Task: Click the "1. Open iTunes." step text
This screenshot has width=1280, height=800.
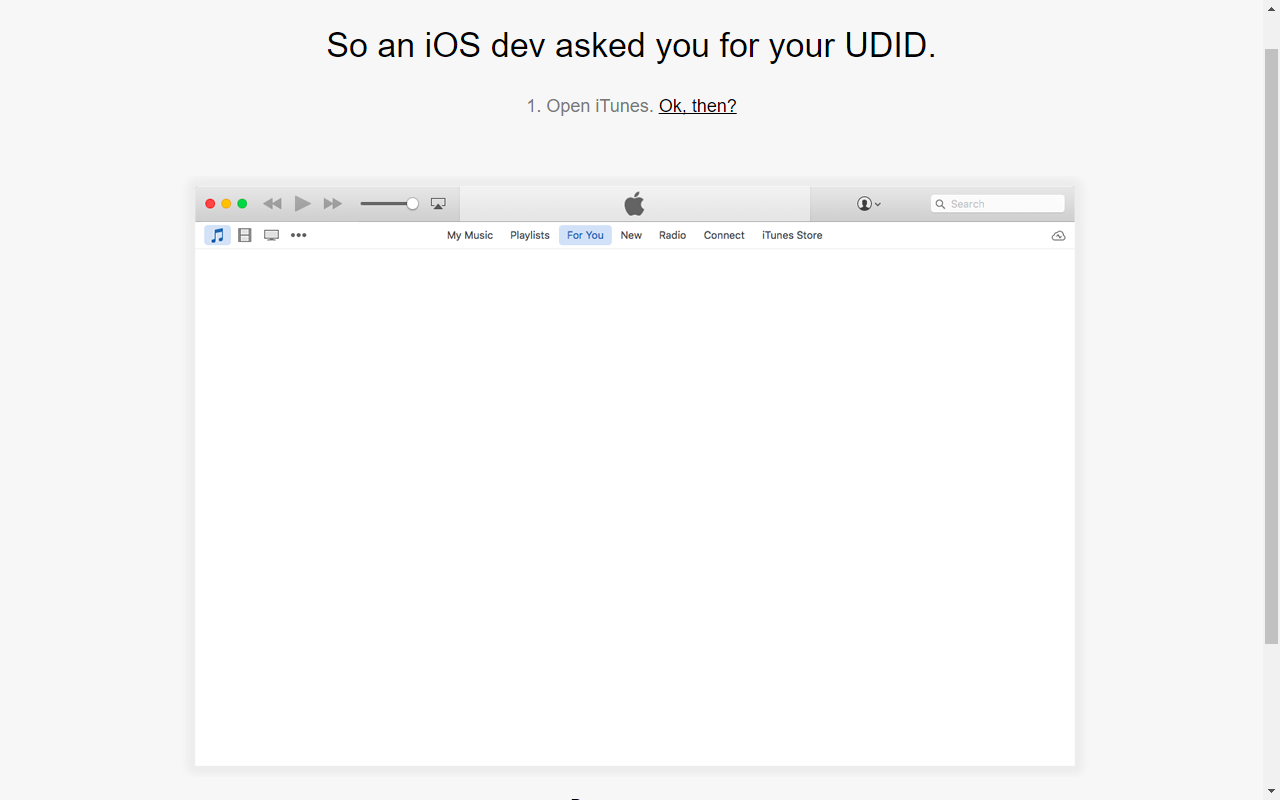Action: (590, 106)
